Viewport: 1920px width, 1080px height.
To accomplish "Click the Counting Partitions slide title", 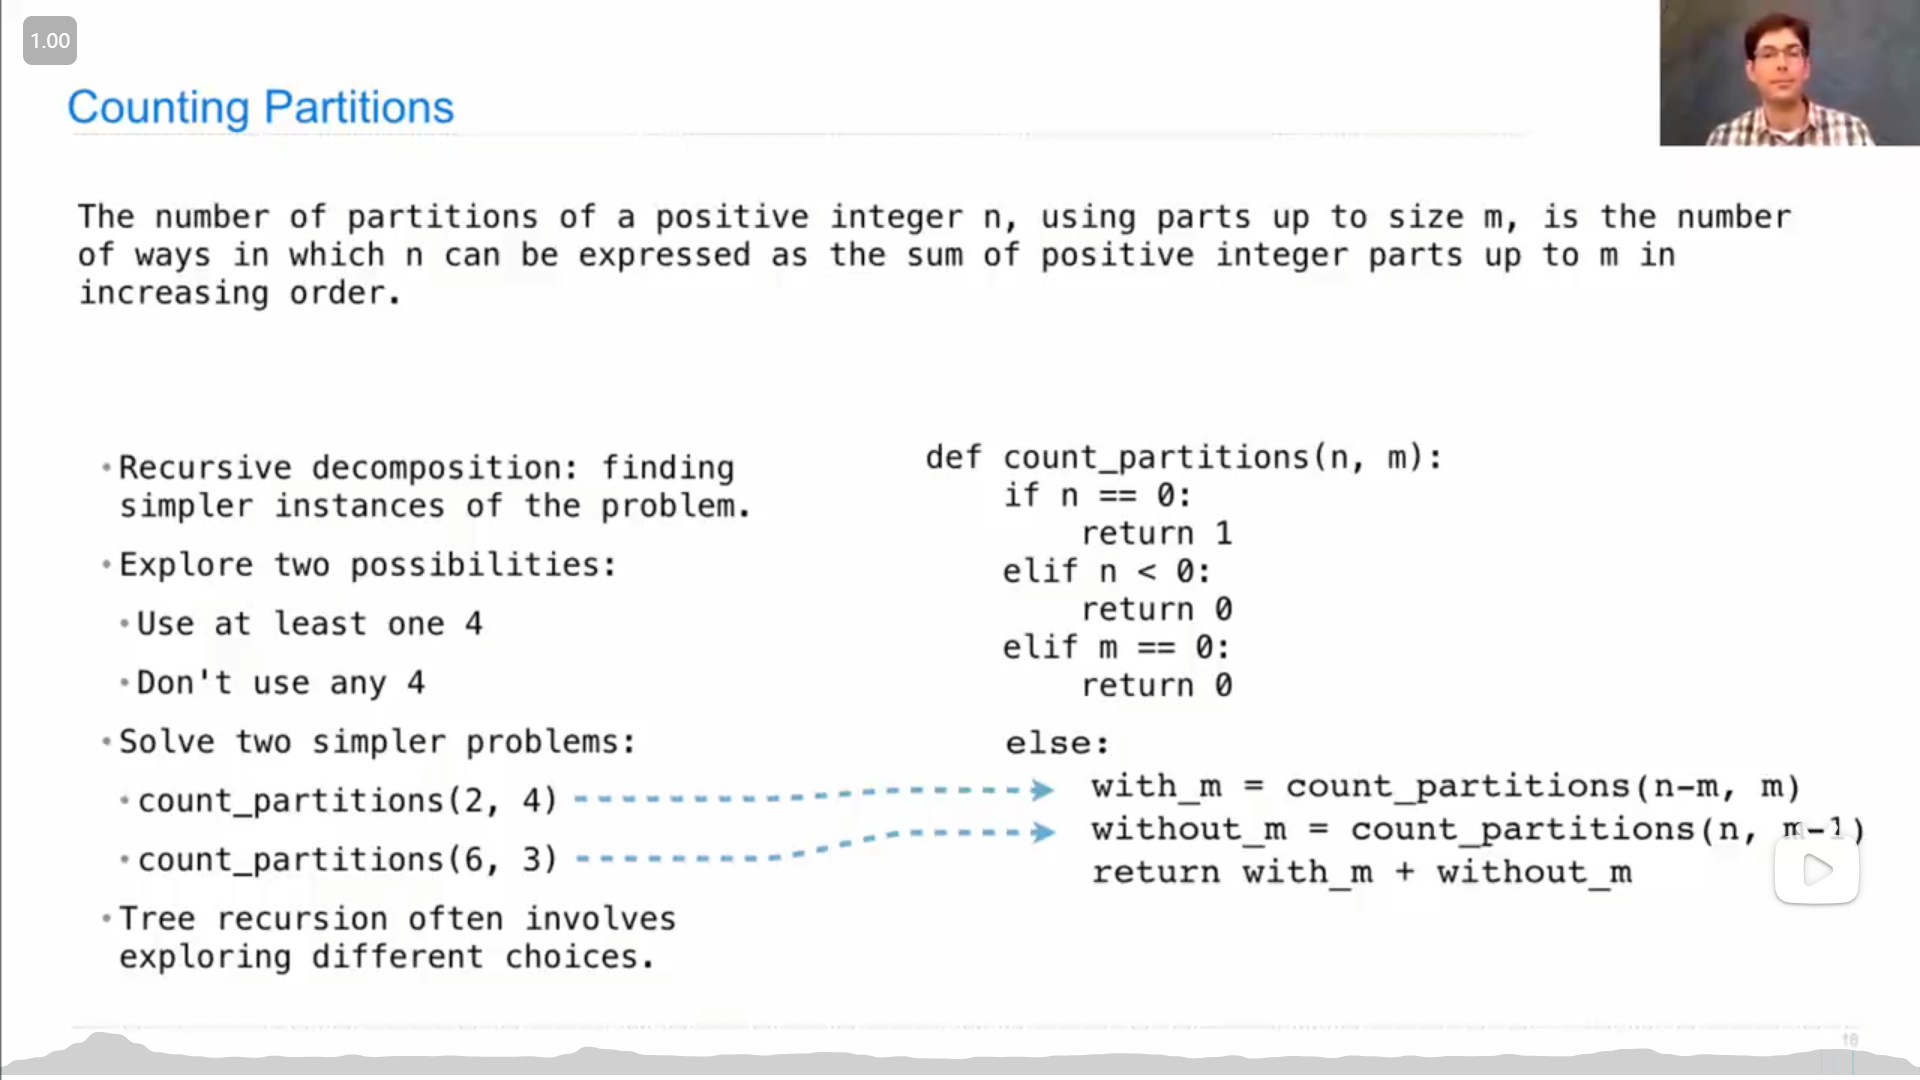I will click(x=260, y=107).
